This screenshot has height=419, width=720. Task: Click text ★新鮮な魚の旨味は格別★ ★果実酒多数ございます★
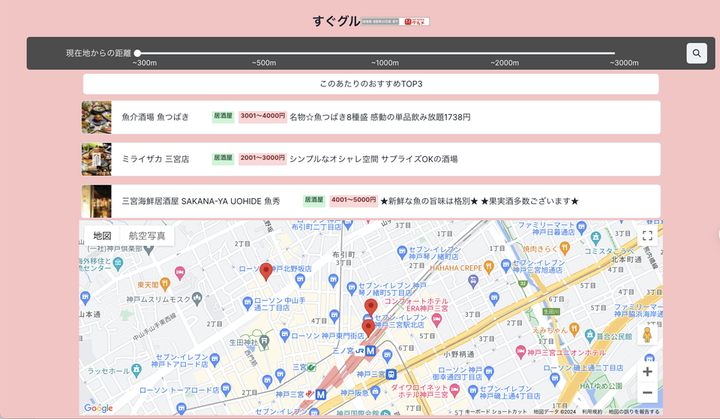point(479,201)
